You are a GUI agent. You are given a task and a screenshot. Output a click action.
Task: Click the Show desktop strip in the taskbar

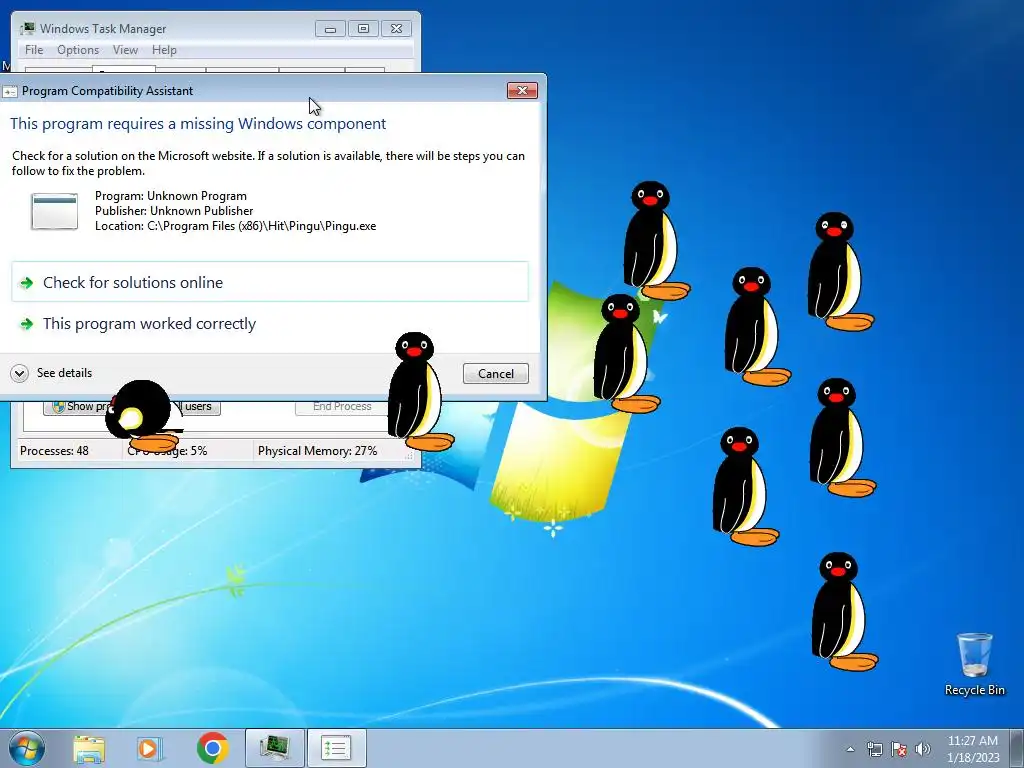pyautogui.click(x=1017, y=749)
